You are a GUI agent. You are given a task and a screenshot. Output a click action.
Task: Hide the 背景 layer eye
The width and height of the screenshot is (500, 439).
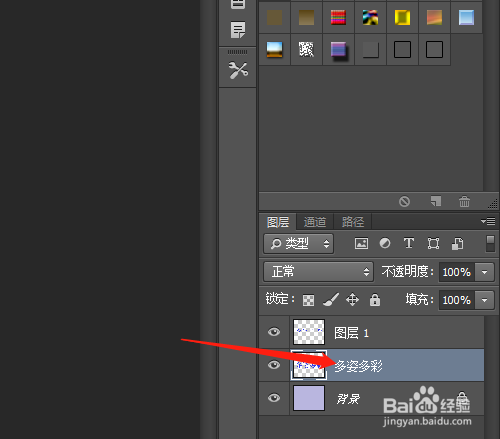coord(274,398)
